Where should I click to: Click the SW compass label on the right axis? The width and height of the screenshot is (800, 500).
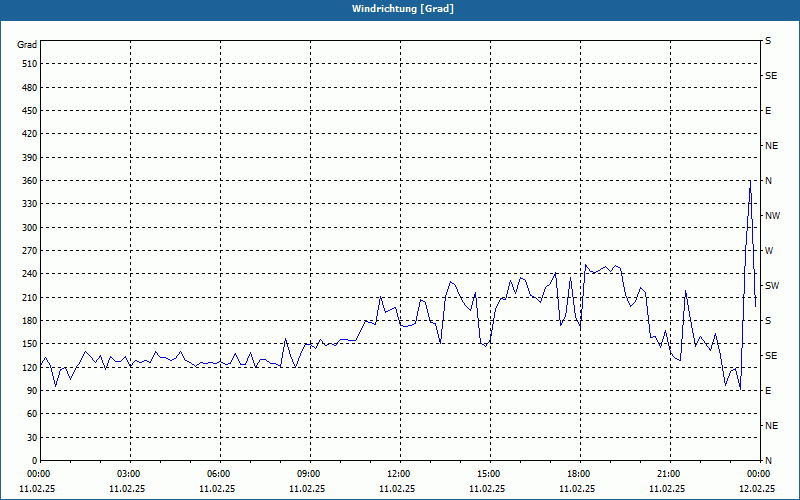(772, 286)
